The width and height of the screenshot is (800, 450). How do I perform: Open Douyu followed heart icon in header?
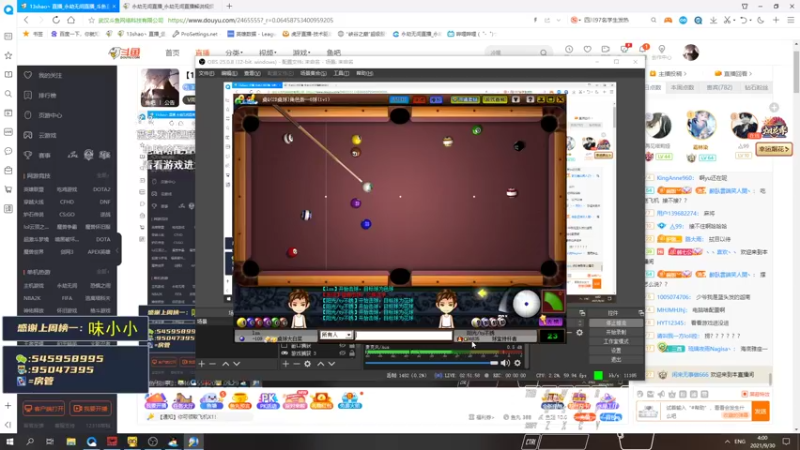[587, 49]
